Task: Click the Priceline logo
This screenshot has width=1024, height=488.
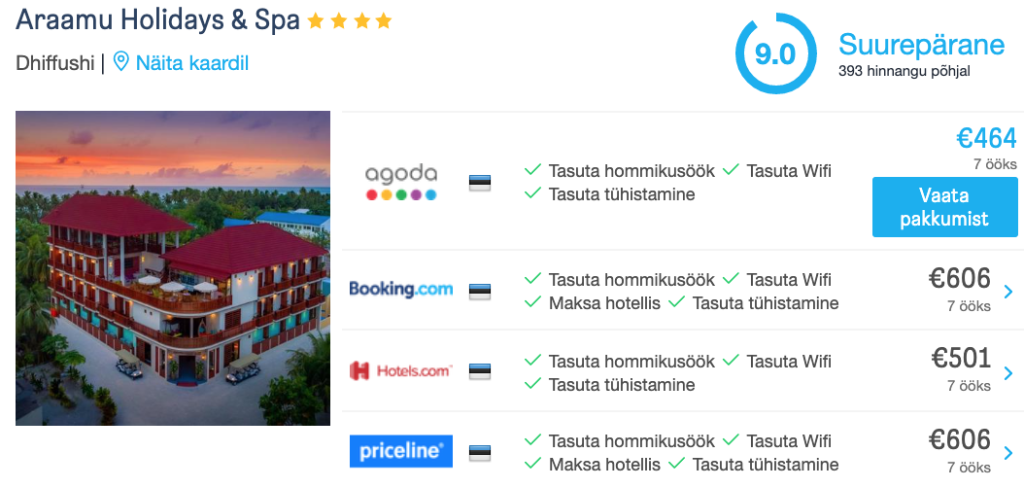Action: [x=401, y=452]
